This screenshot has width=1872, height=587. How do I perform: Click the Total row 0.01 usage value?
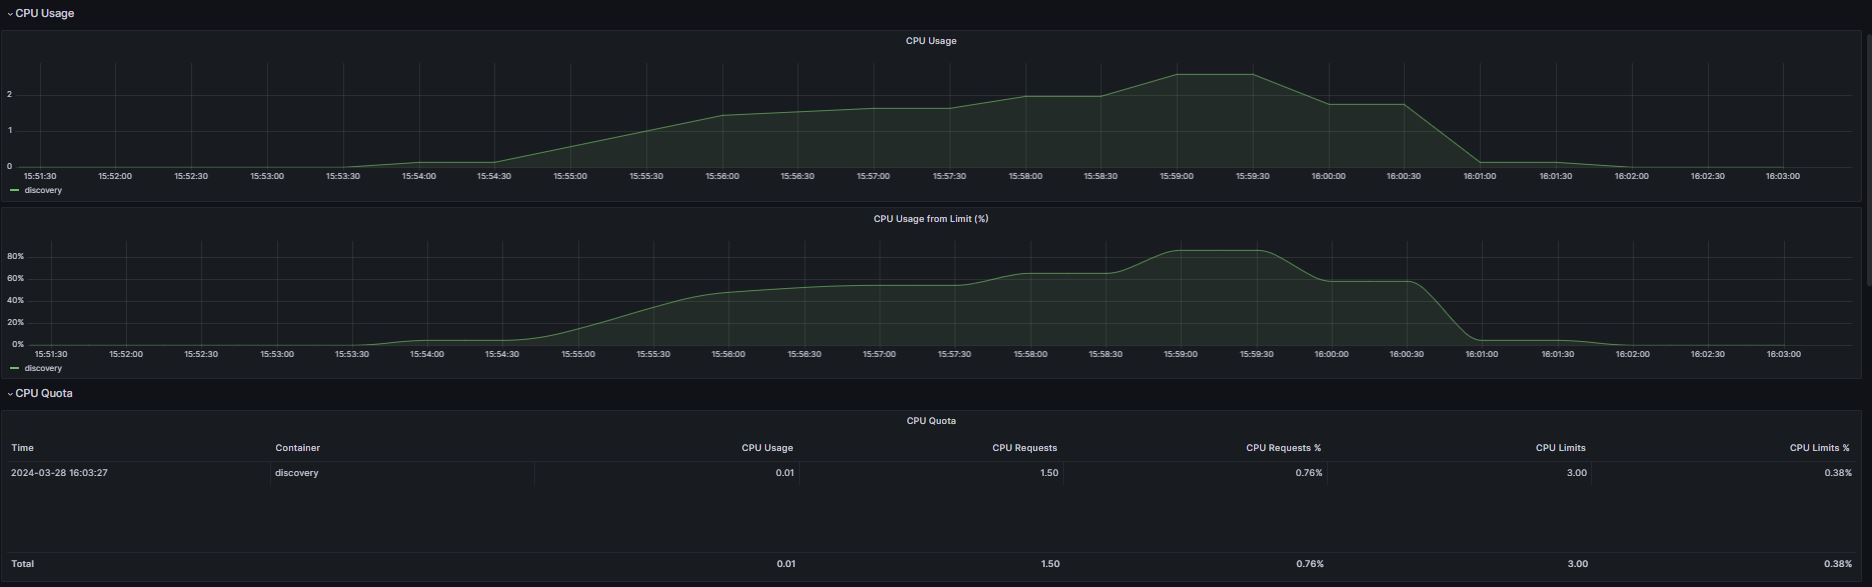[786, 564]
